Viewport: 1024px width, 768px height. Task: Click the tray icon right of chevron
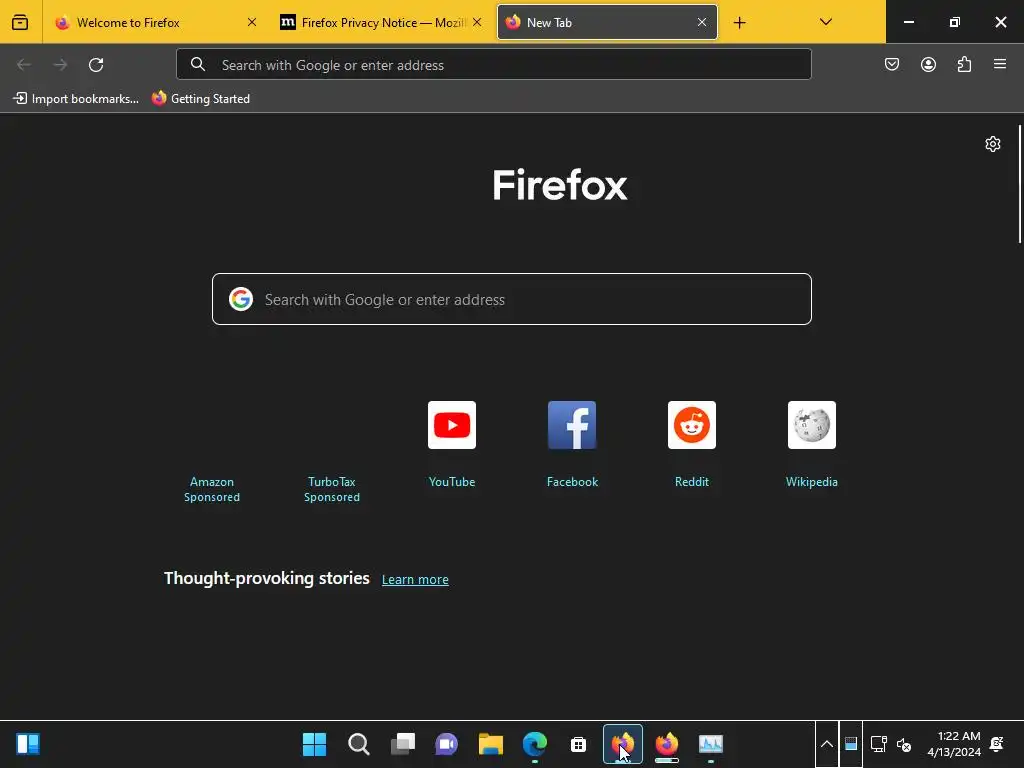pos(851,744)
